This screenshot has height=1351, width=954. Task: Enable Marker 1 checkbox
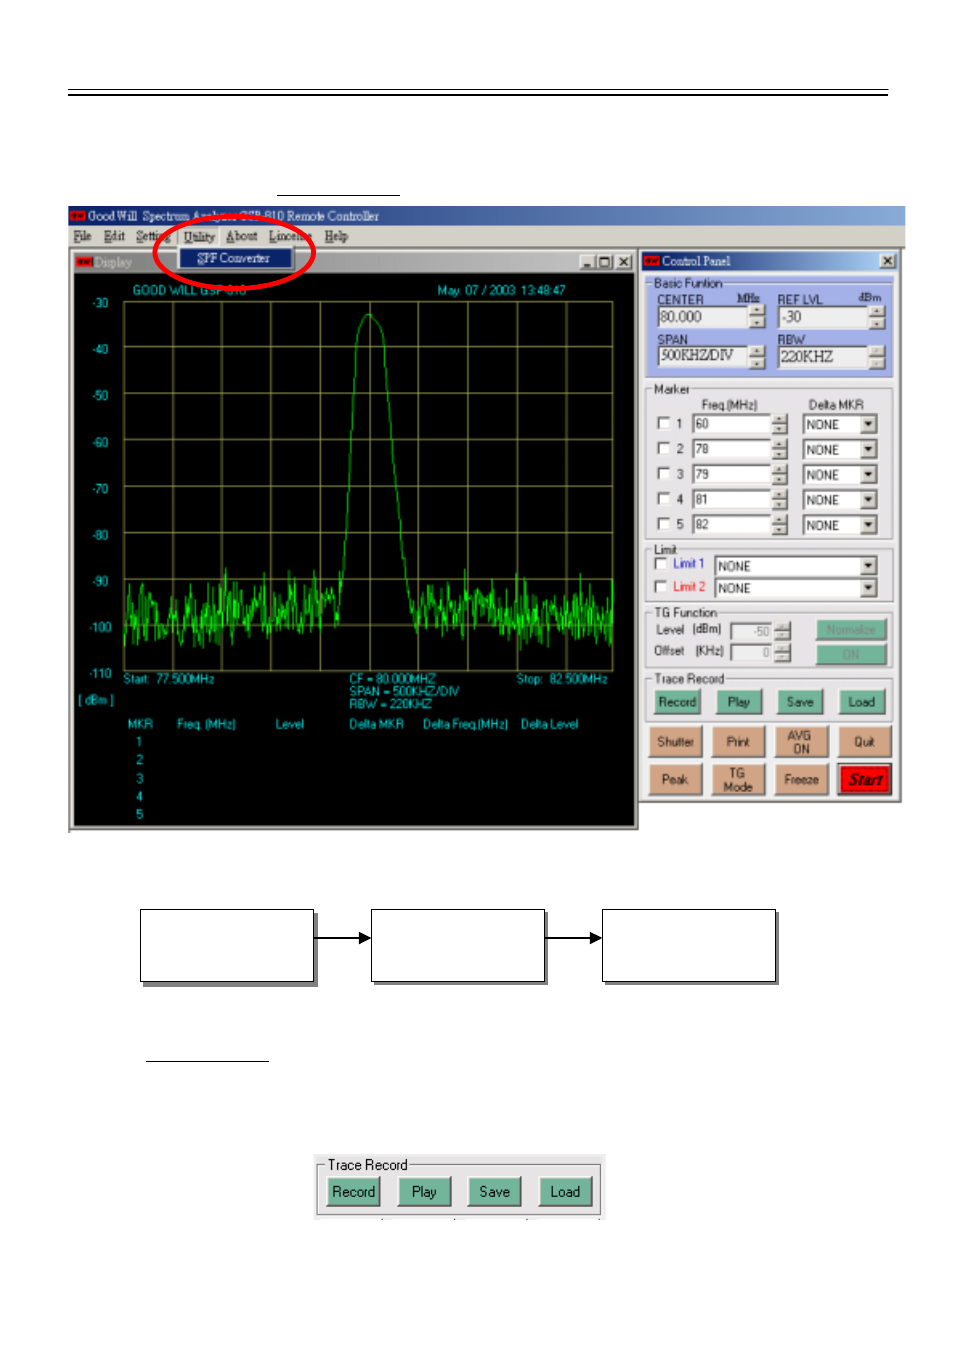(x=663, y=423)
